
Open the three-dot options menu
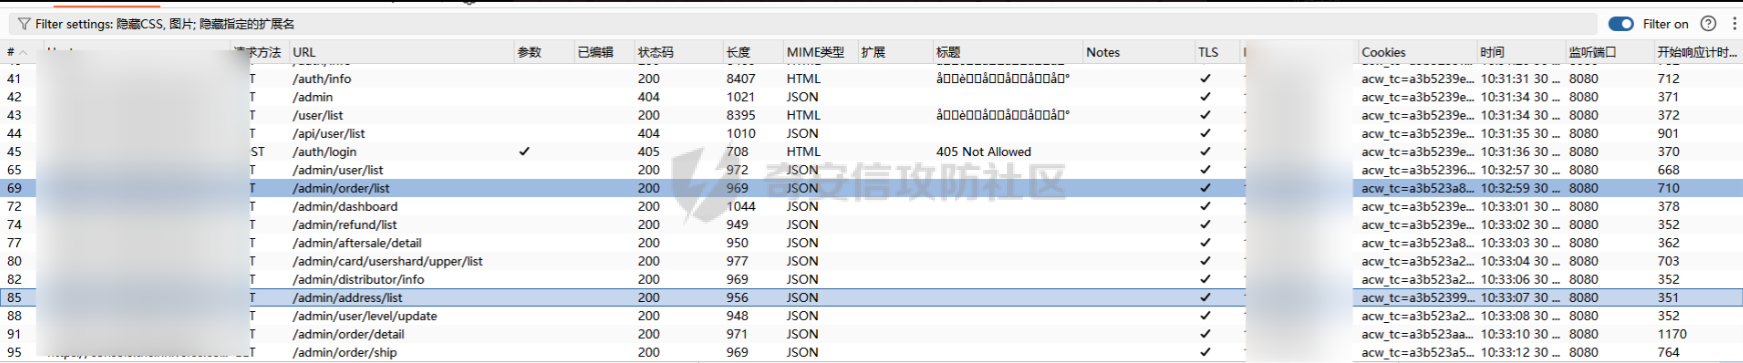point(1734,24)
